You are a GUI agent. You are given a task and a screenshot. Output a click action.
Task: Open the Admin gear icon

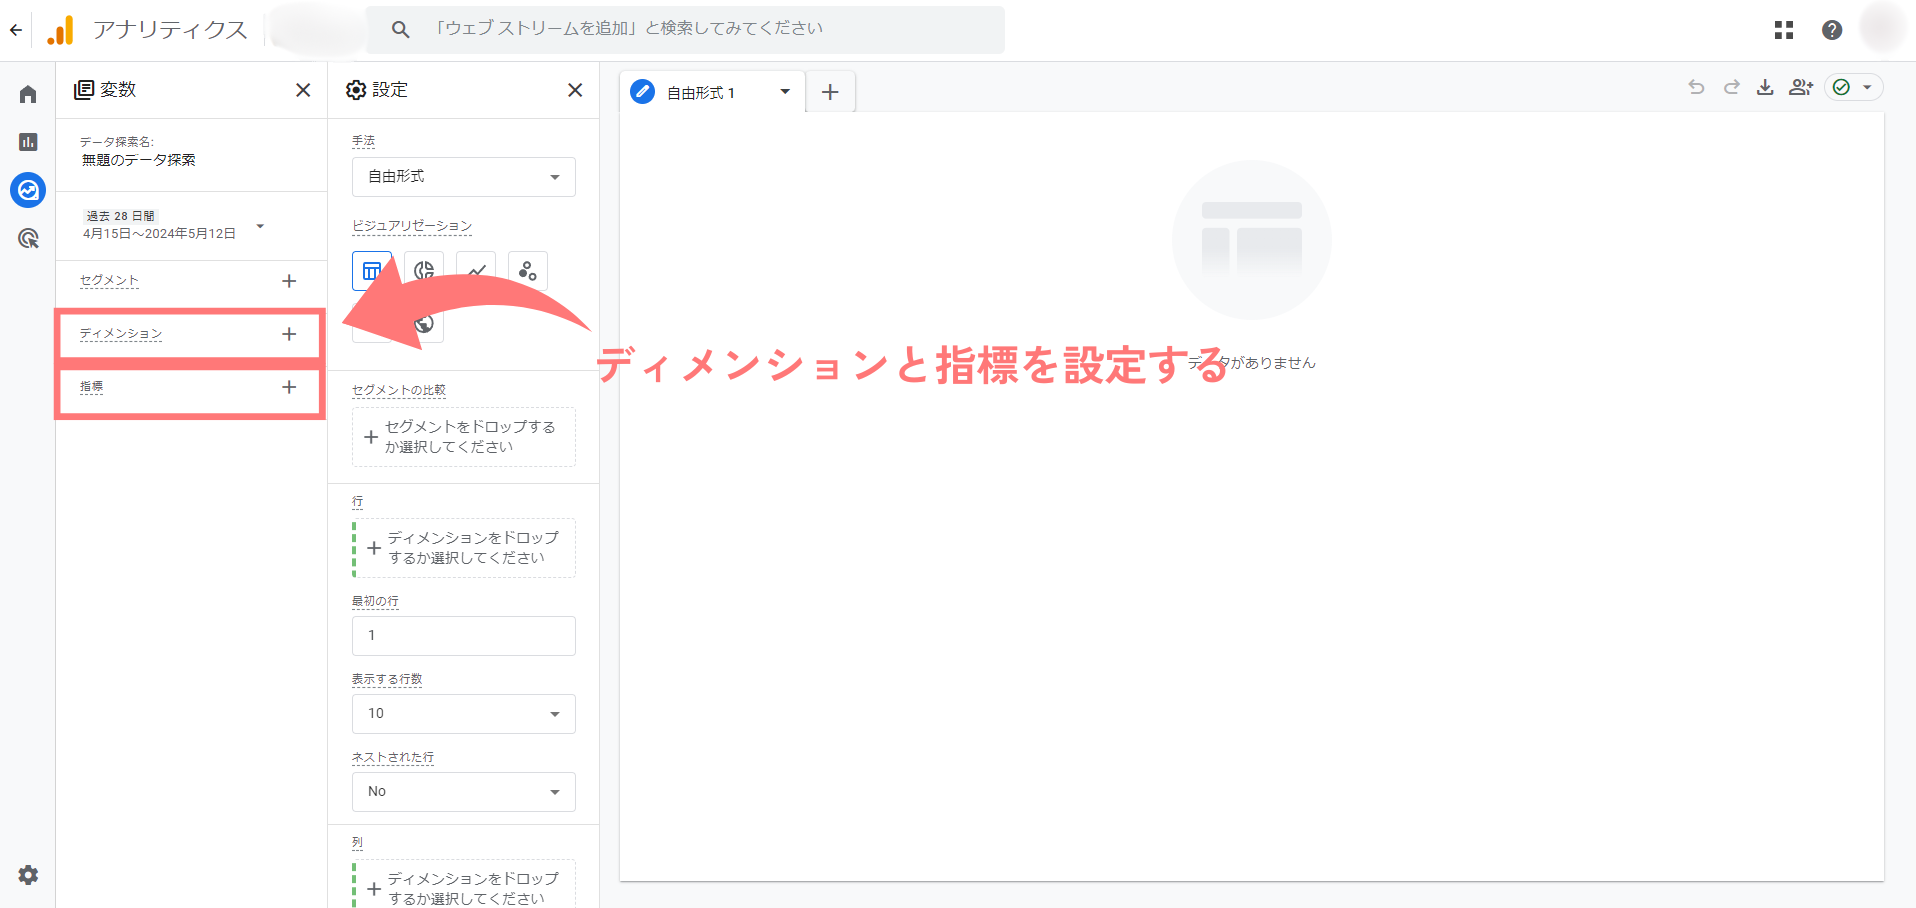(28, 875)
